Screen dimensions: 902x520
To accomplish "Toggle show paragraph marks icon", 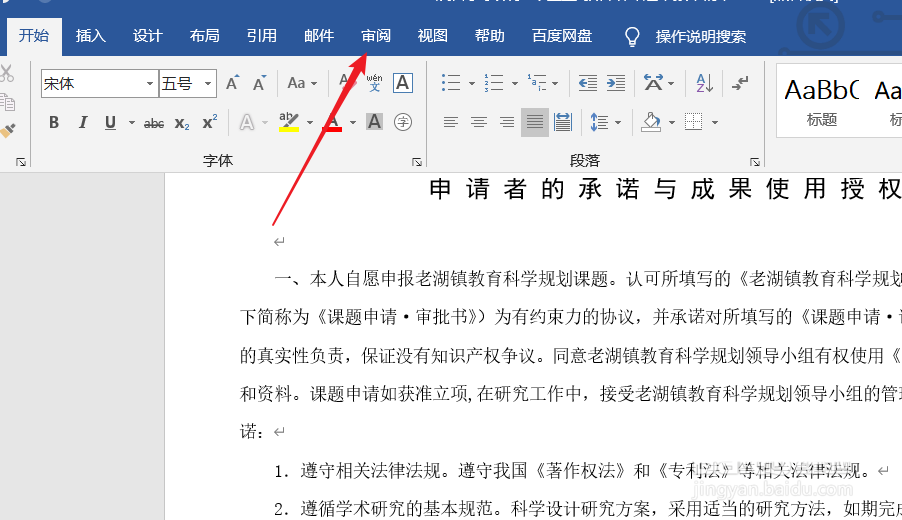I will click(x=740, y=83).
